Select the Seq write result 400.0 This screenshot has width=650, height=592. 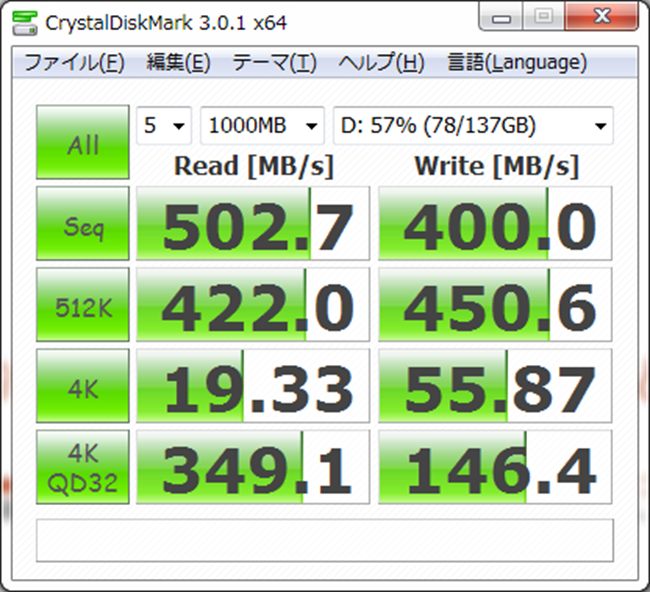[x=495, y=223]
